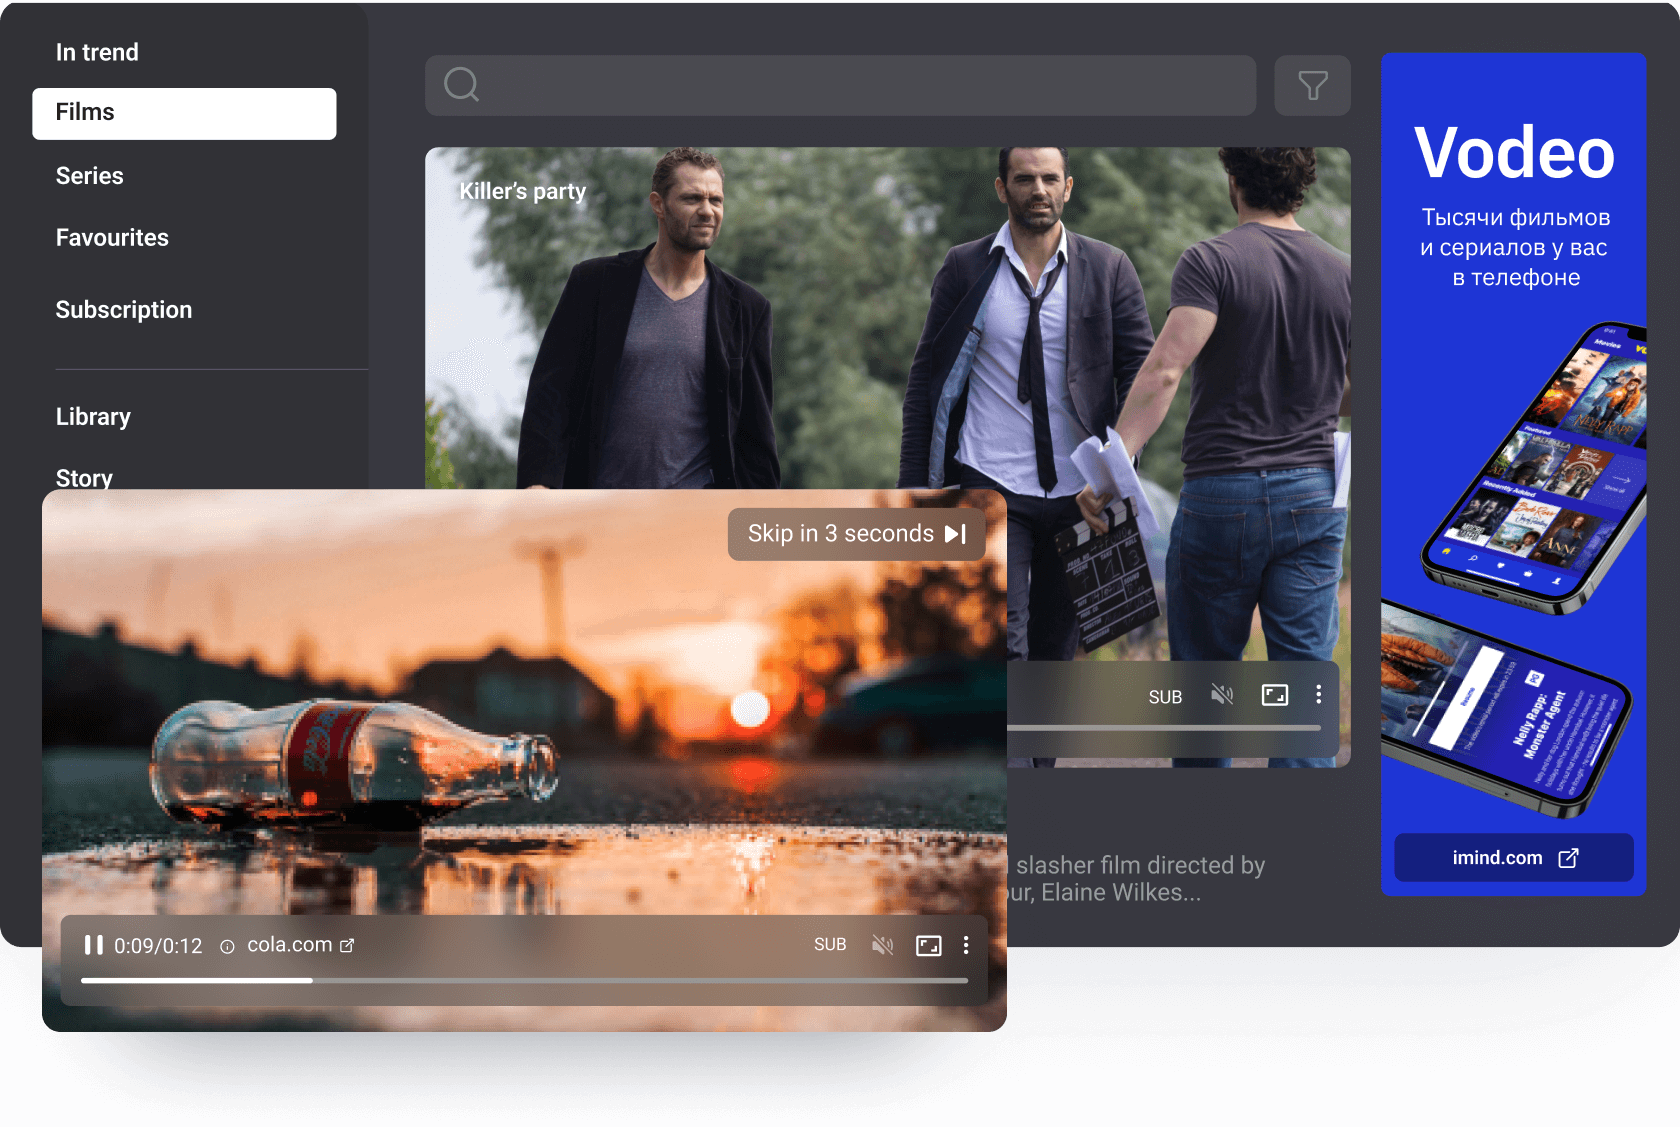Viewport: 1680px width, 1127px height.
Task: Open the filter icon beside the search bar
Action: [1312, 85]
